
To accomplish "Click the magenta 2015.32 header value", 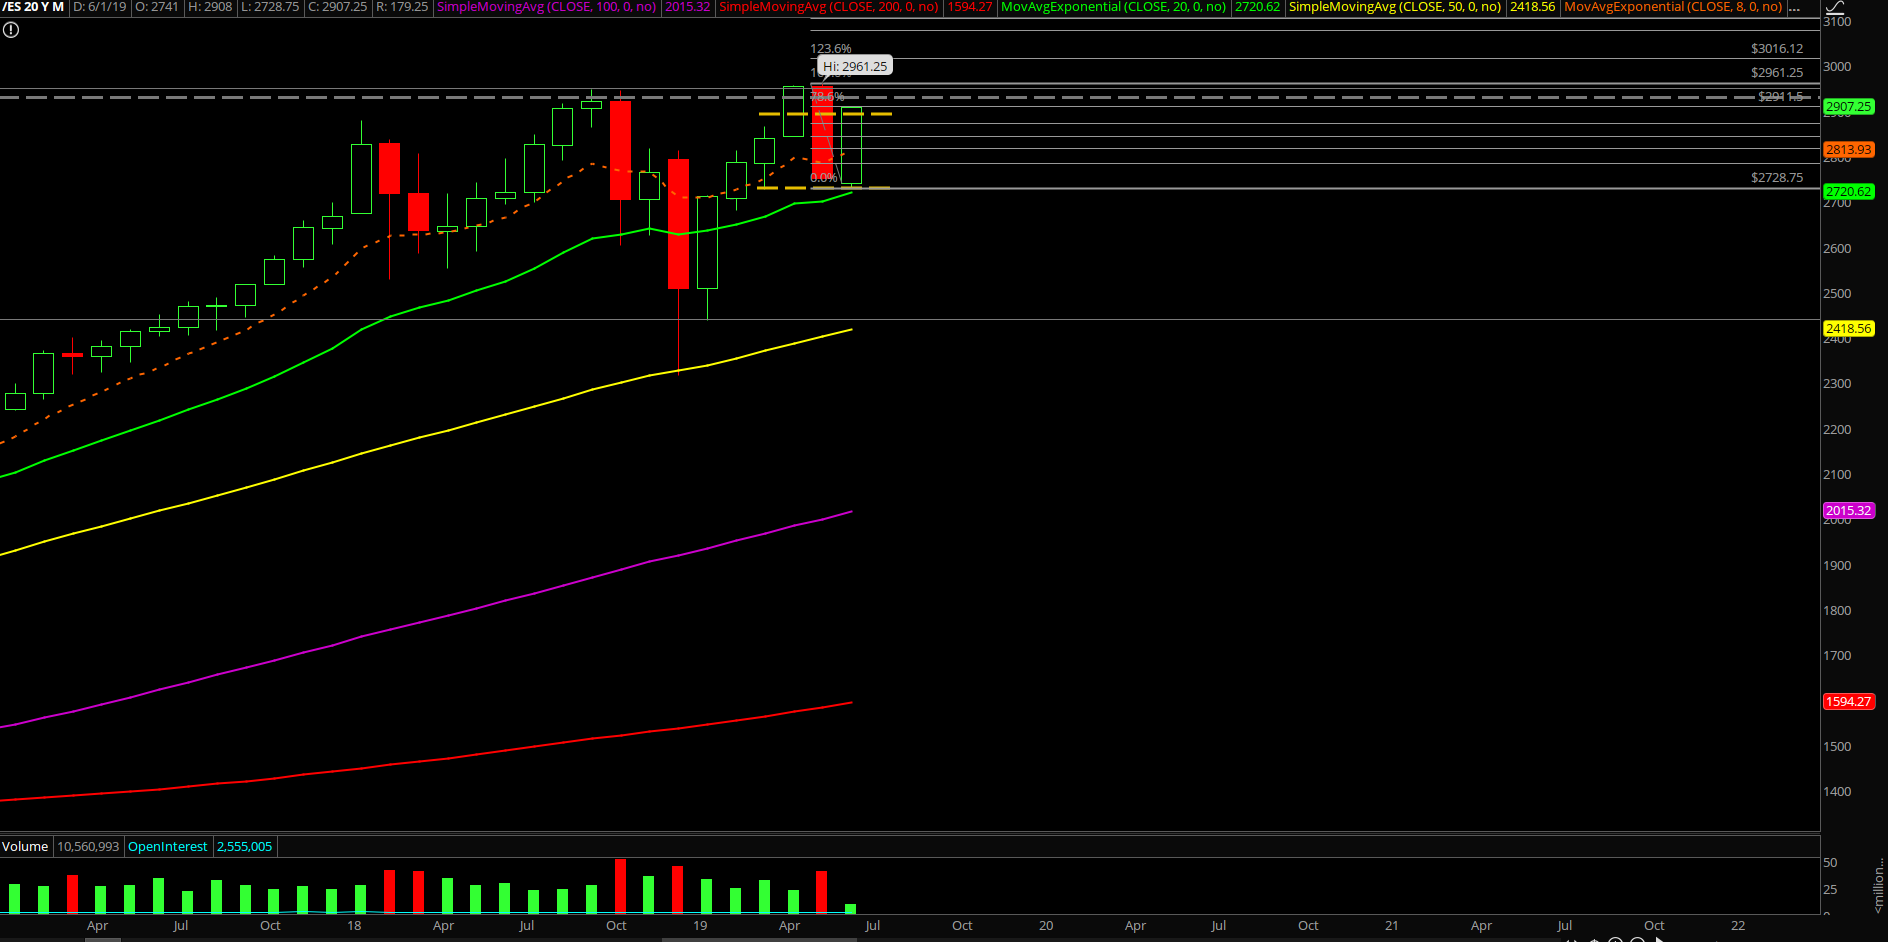I will (688, 7).
